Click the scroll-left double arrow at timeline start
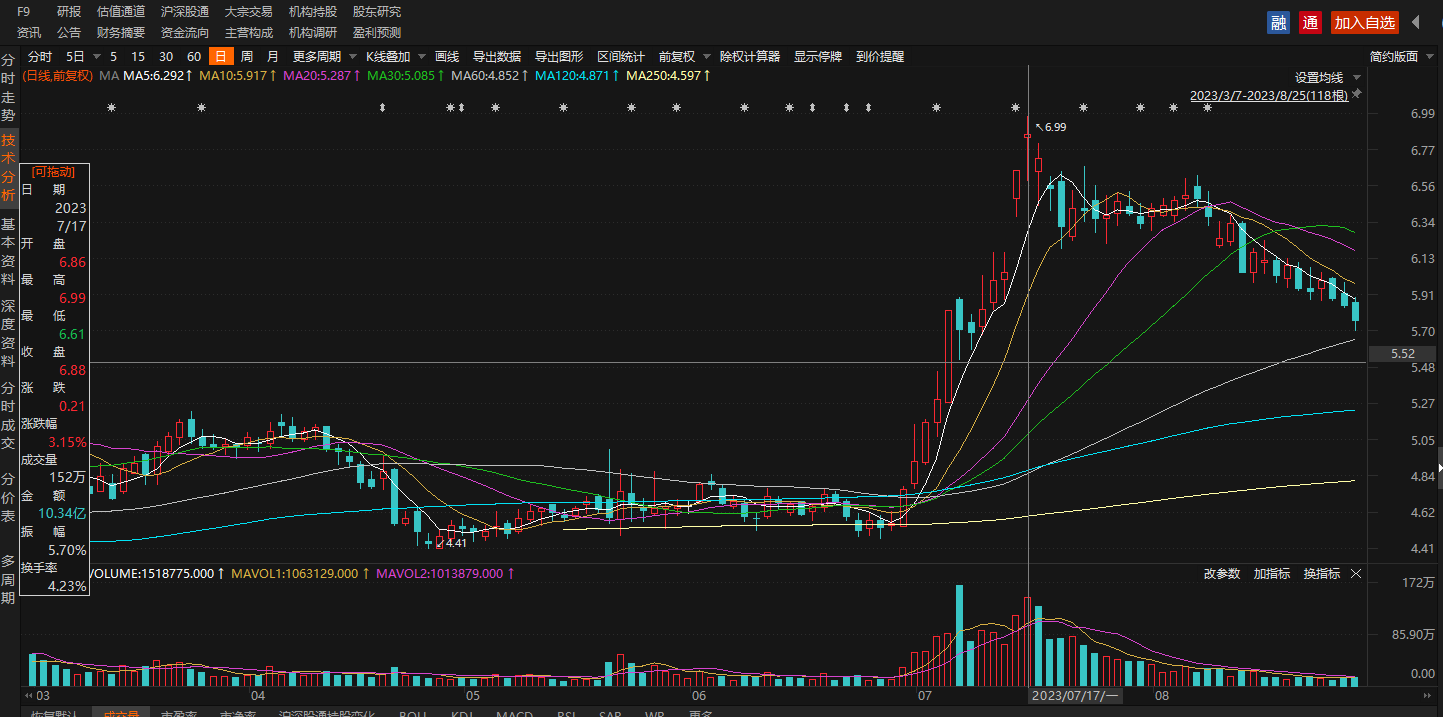This screenshot has height=717, width=1443. [29, 695]
